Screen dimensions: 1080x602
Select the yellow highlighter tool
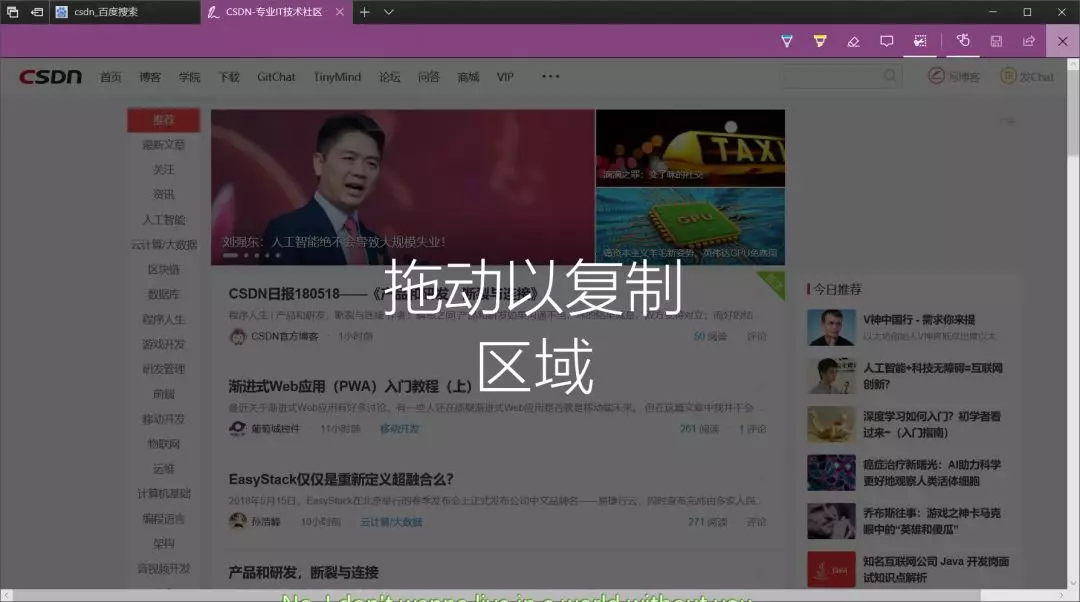coord(820,41)
